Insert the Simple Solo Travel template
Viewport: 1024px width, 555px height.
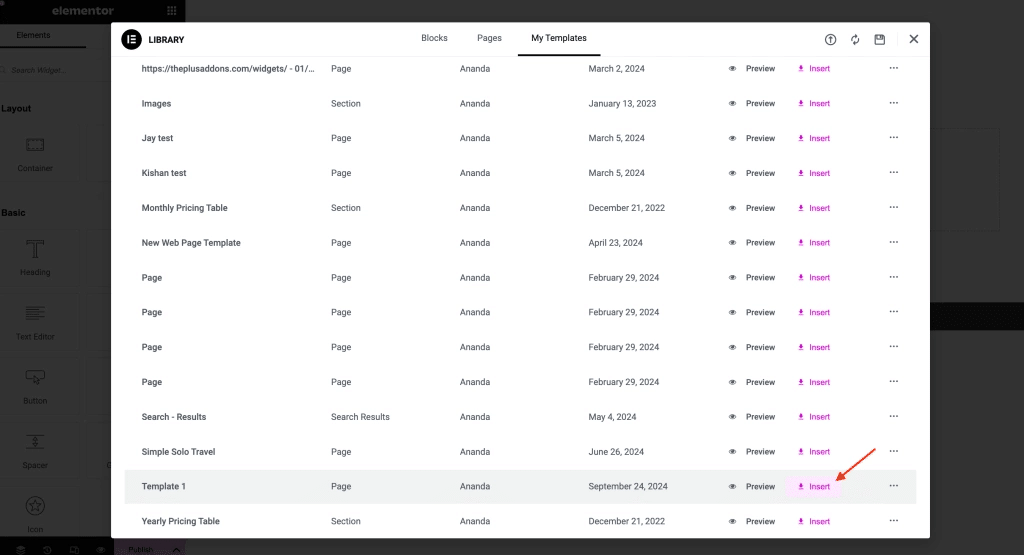click(814, 452)
